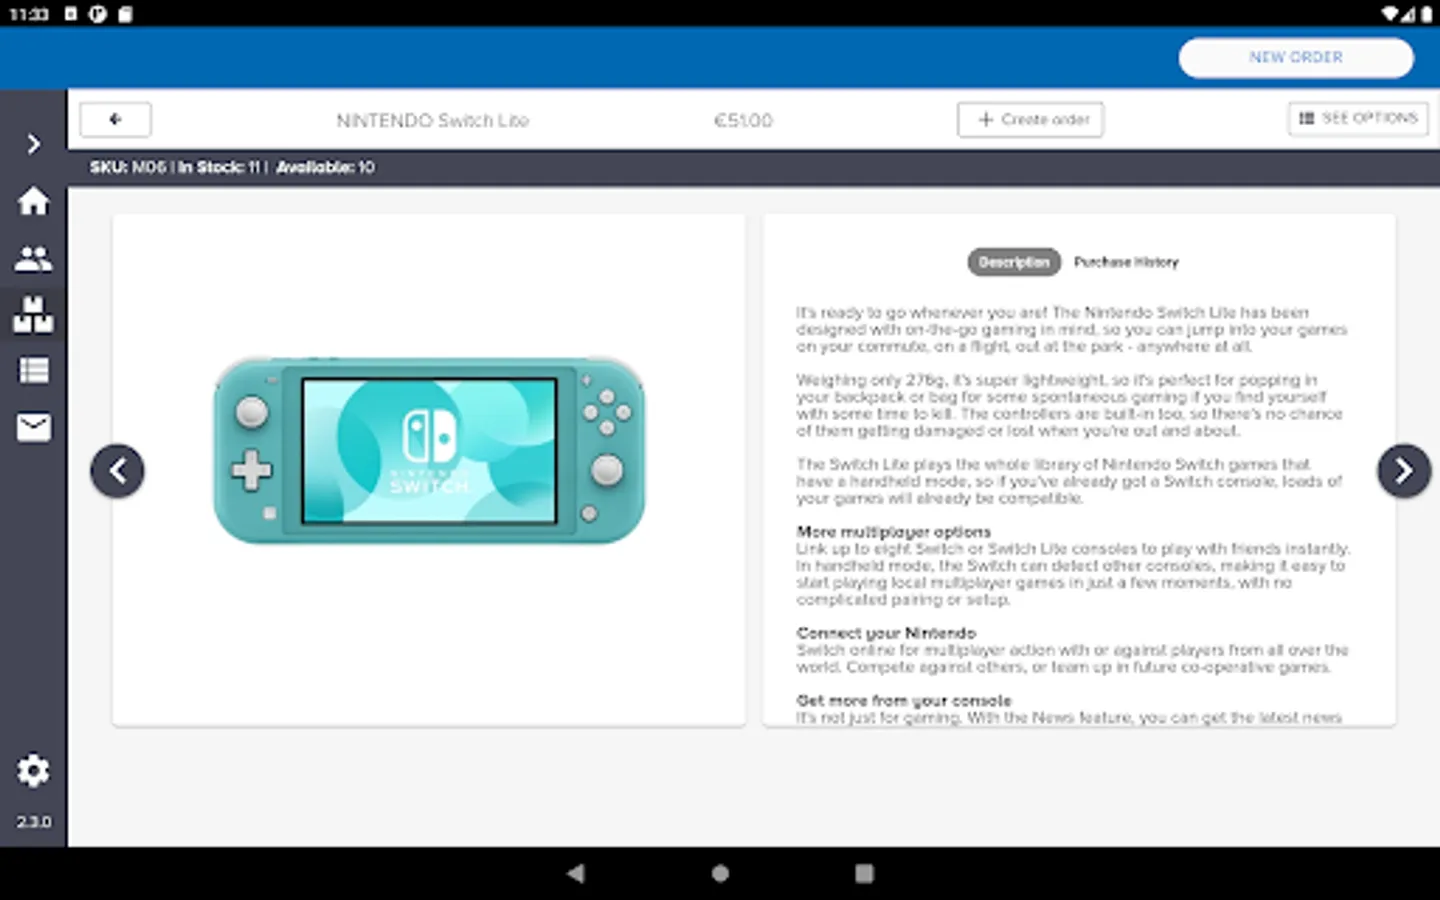Switch to the Purchase History tab
This screenshot has width=1440, height=900.
pyautogui.click(x=1126, y=262)
